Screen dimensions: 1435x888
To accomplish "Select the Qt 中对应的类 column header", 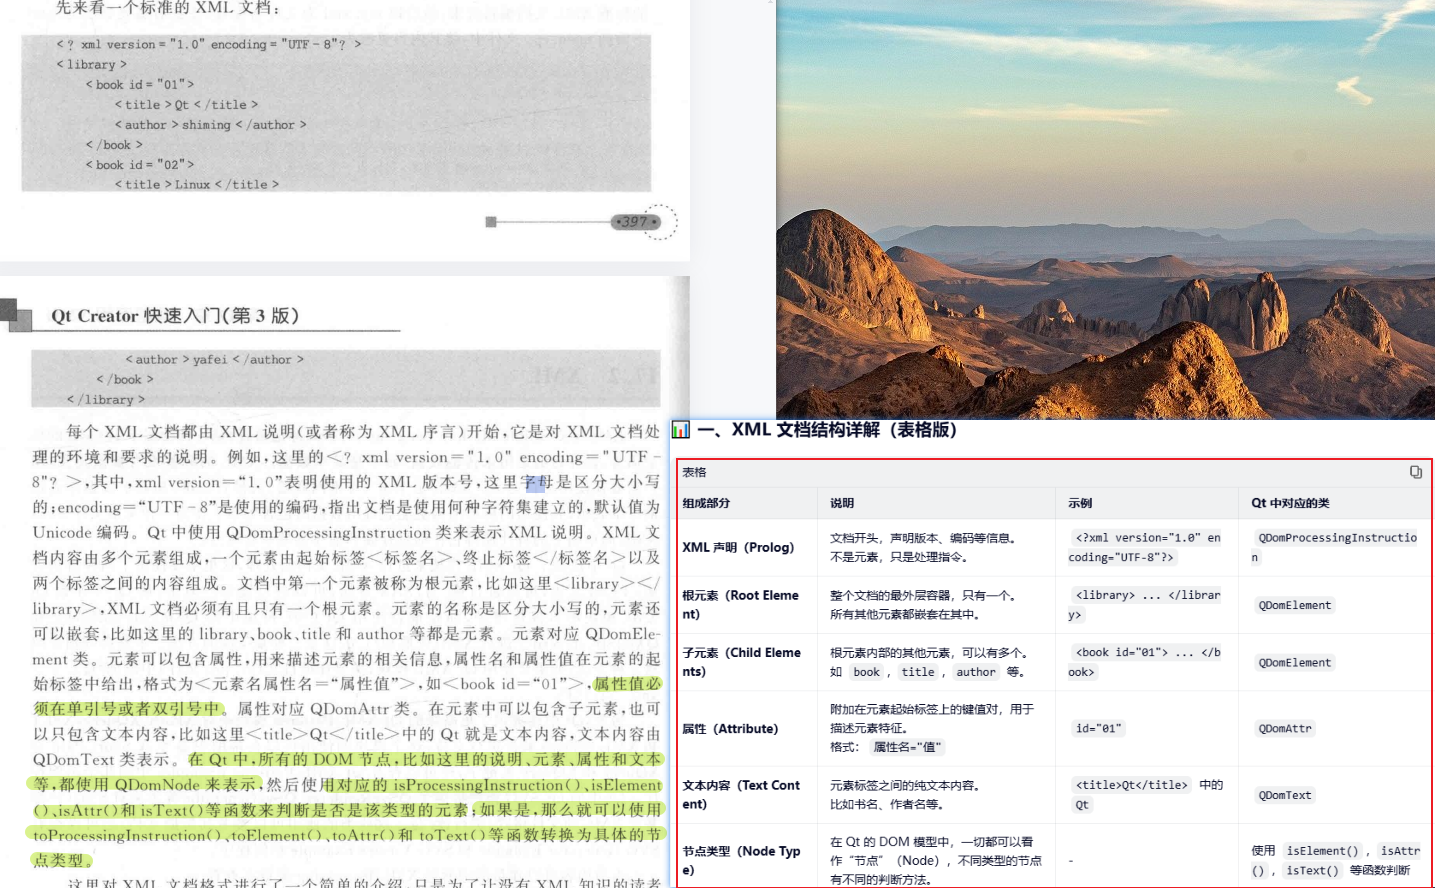I will click(x=1290, y=503).
